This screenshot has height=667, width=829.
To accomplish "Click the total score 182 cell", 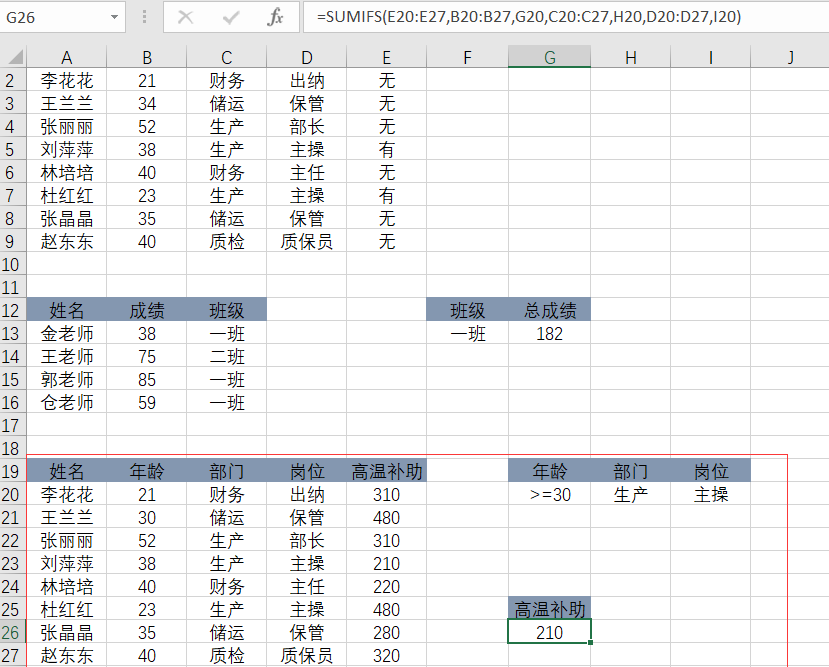I will [x=549, y=334].
